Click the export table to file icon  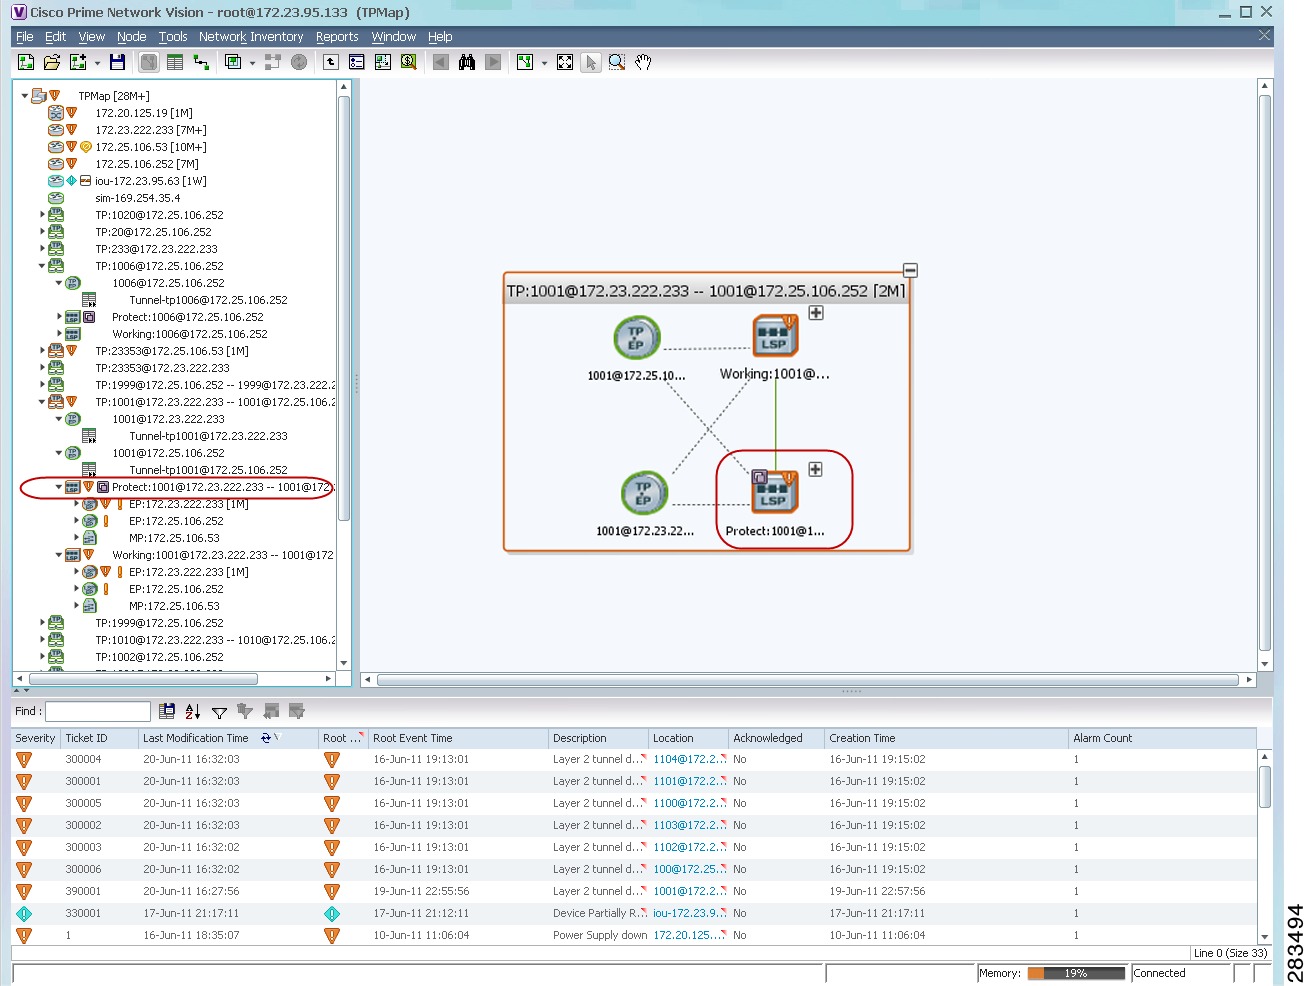coord(167,711)
